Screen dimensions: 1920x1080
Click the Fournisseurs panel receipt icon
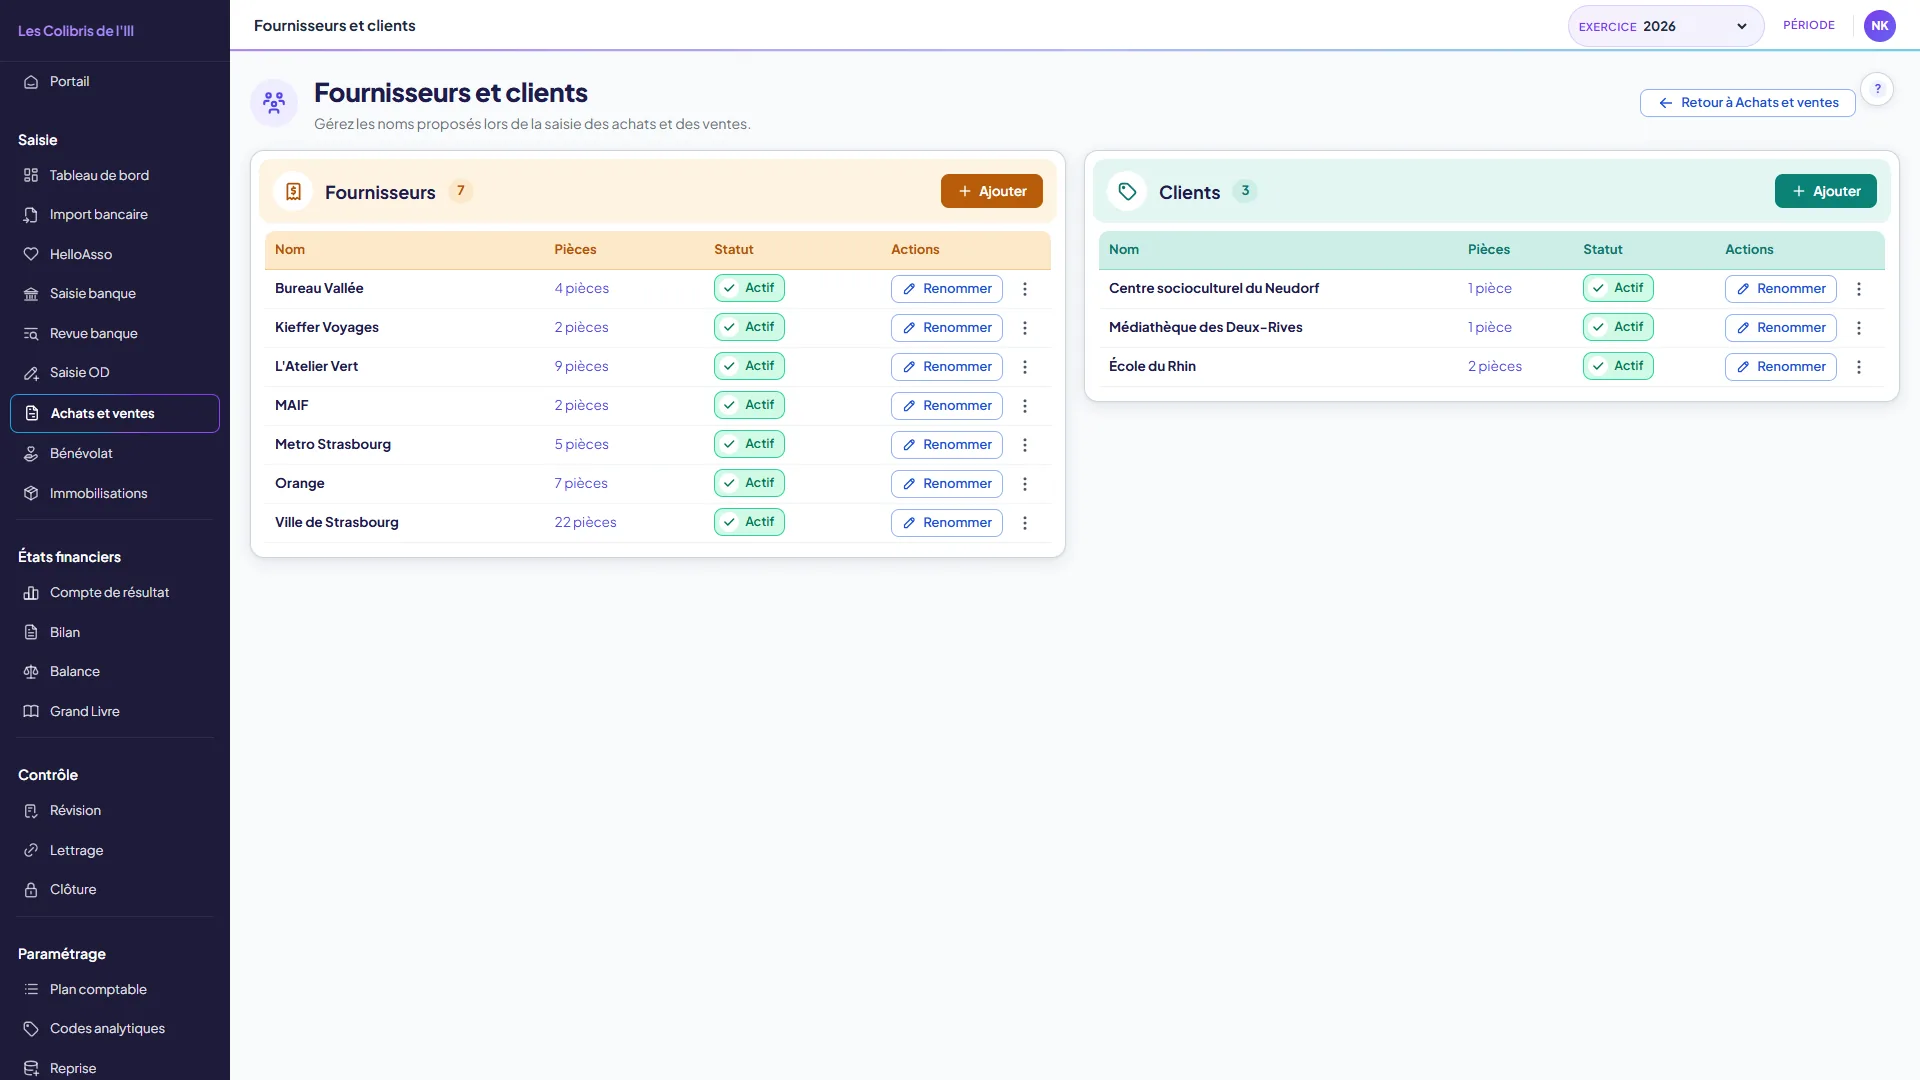point(293,191)
